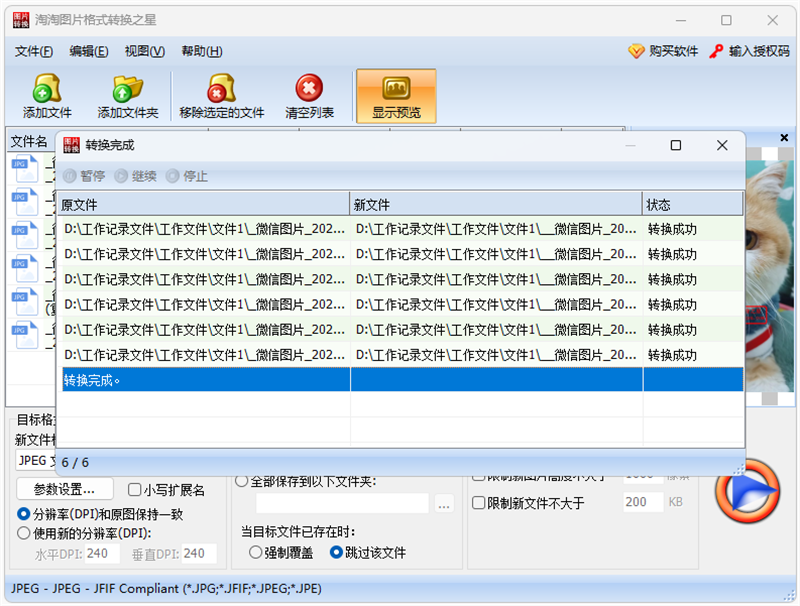The image size is (800, 606).
Task: Select the 跳过该文件 radio button
Action: pyautogui.click(x=336, y=552)
